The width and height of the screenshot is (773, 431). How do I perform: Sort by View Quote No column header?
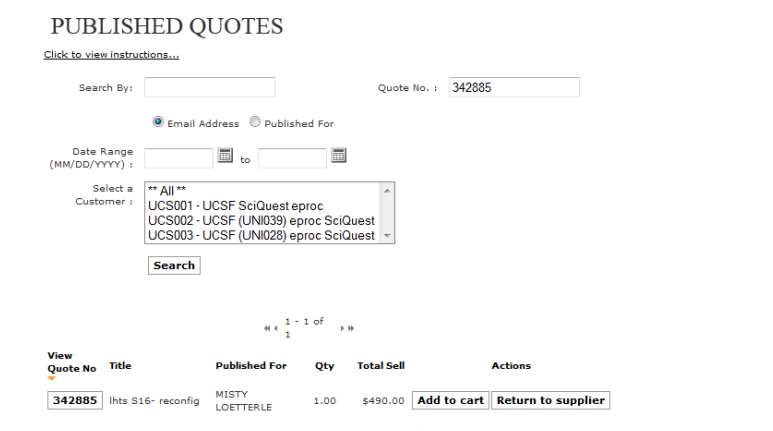(x=71, y=362)
